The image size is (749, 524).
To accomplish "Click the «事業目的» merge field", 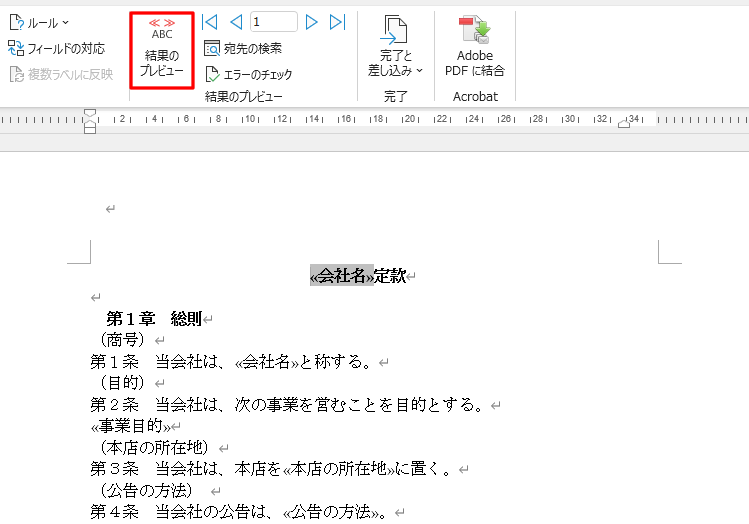I will tap(130, 426).
